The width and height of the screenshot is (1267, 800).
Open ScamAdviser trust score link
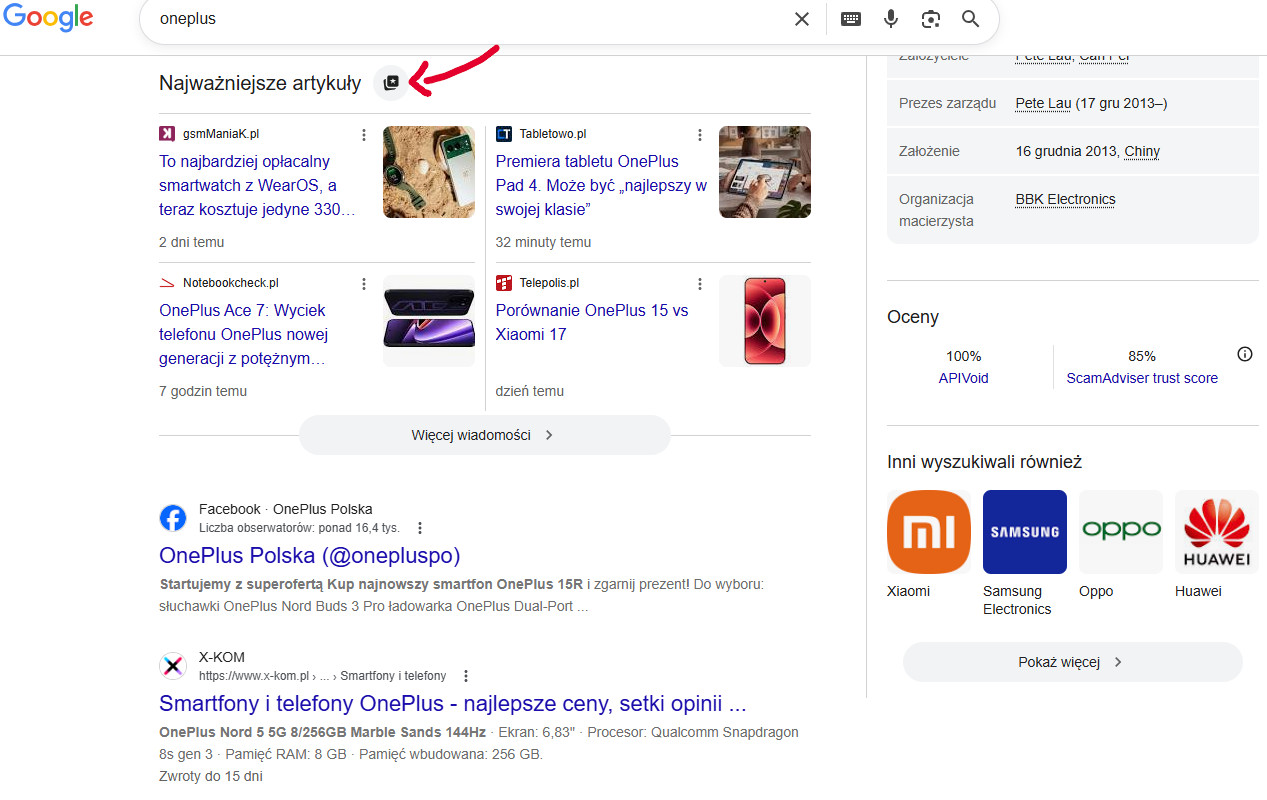tap(1142, 378)
